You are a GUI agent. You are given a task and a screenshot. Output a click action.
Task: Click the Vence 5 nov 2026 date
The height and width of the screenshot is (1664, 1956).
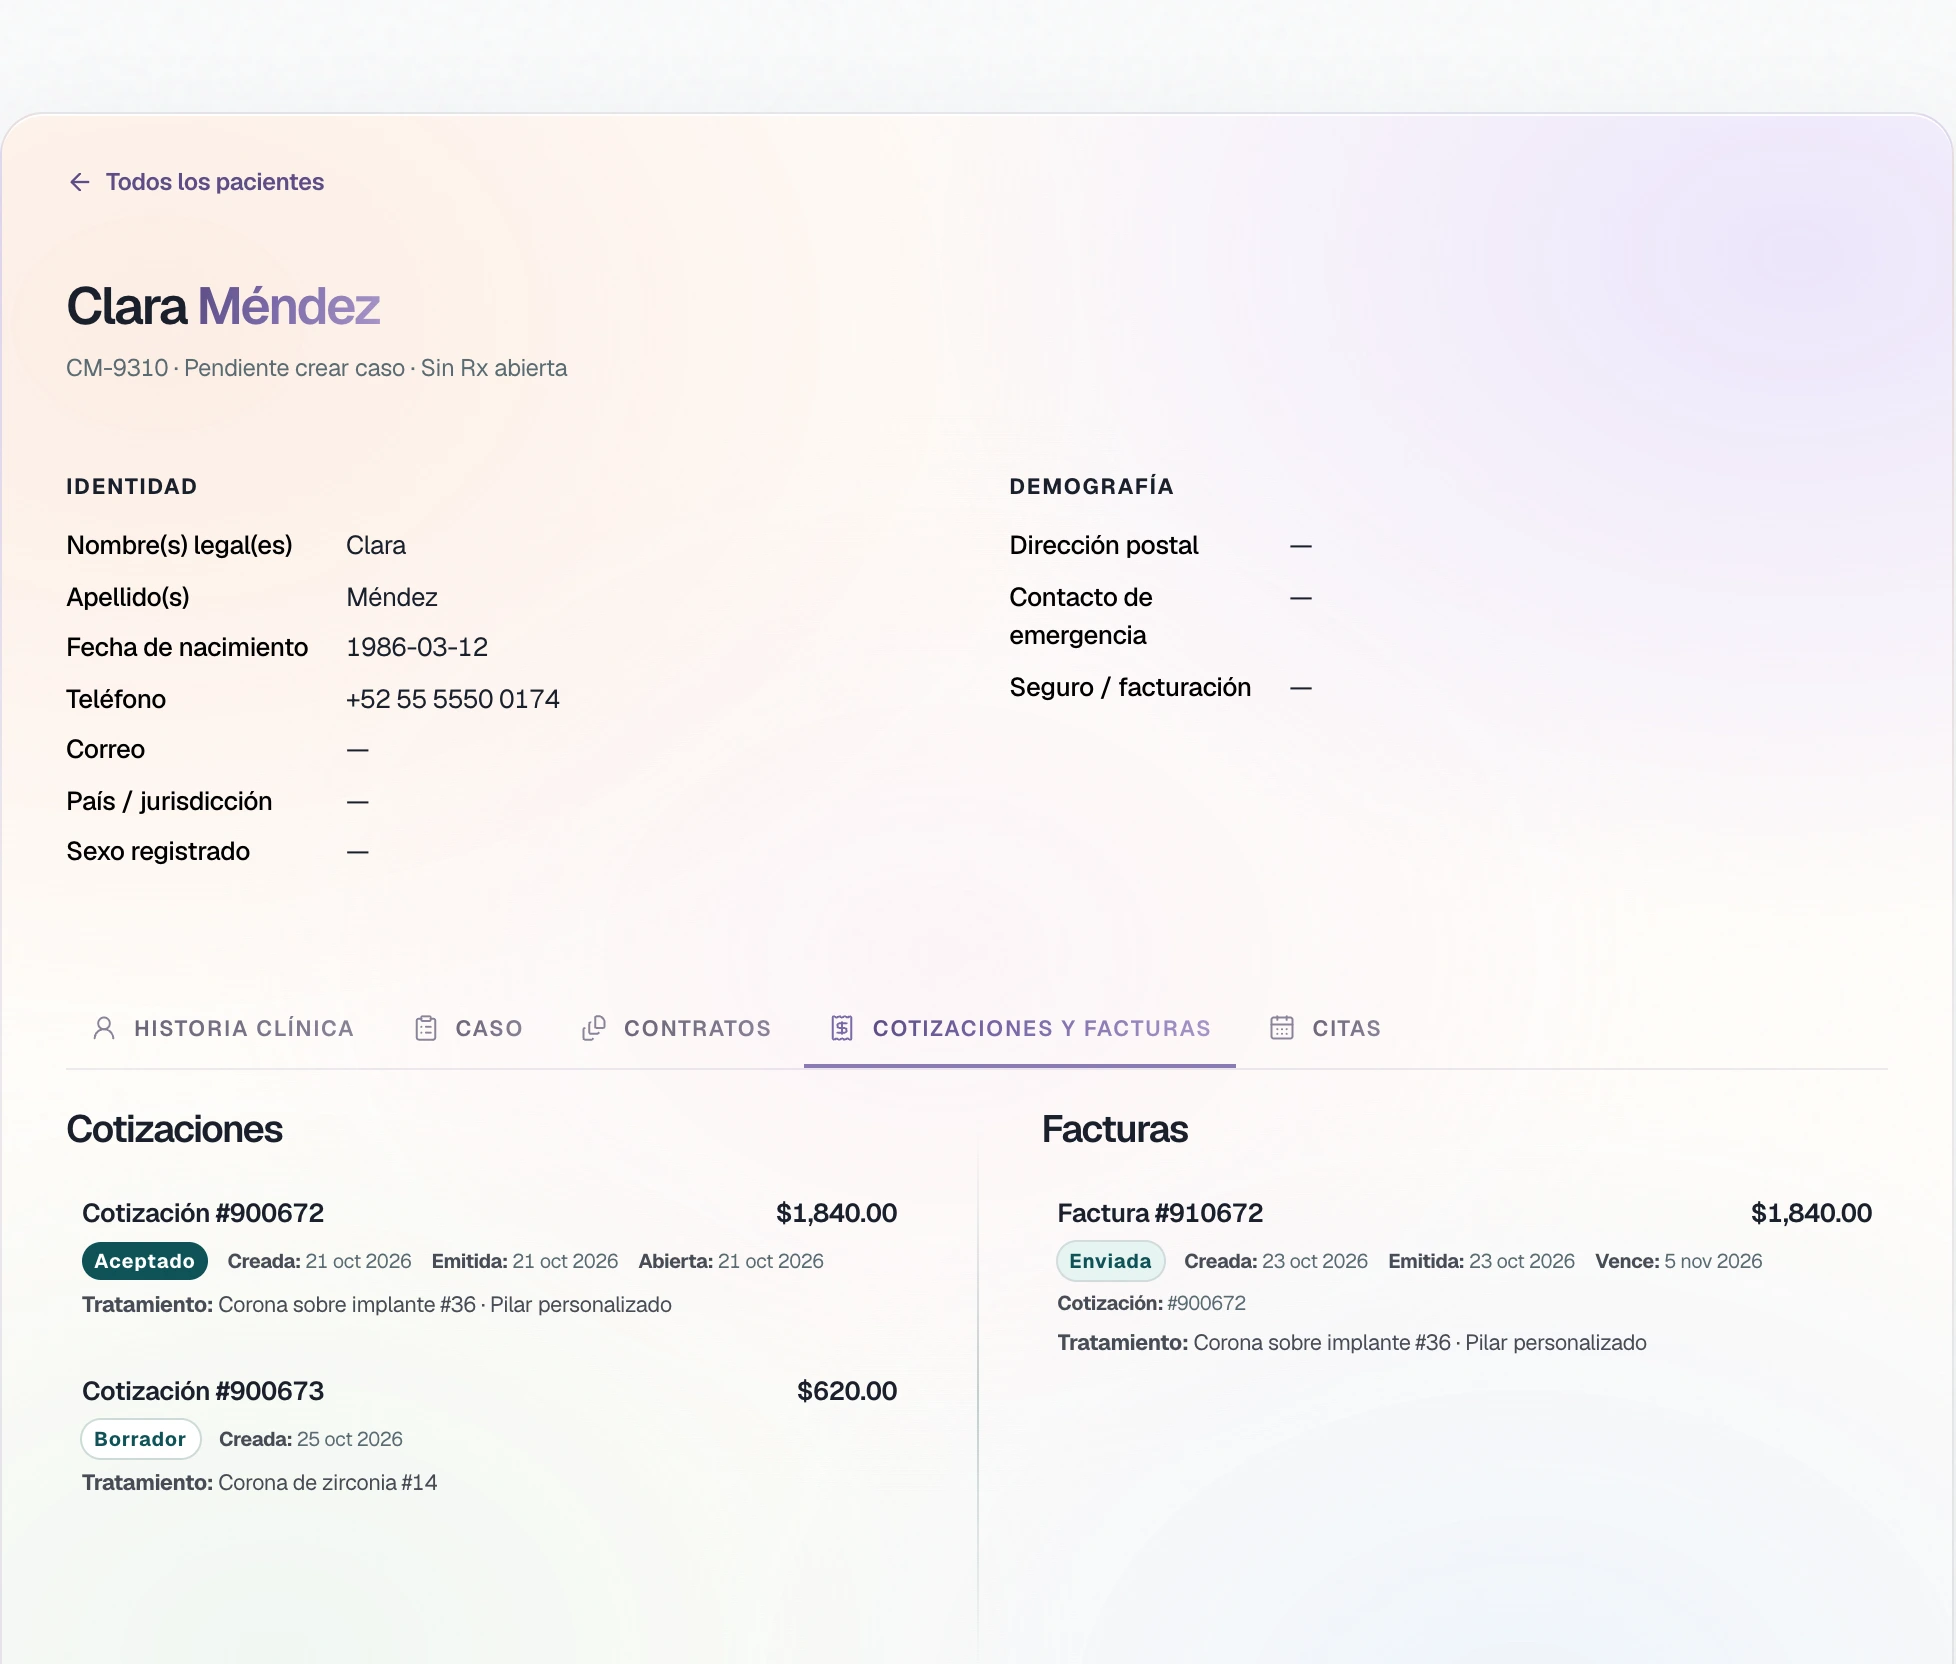[x=1679, y=1261]
